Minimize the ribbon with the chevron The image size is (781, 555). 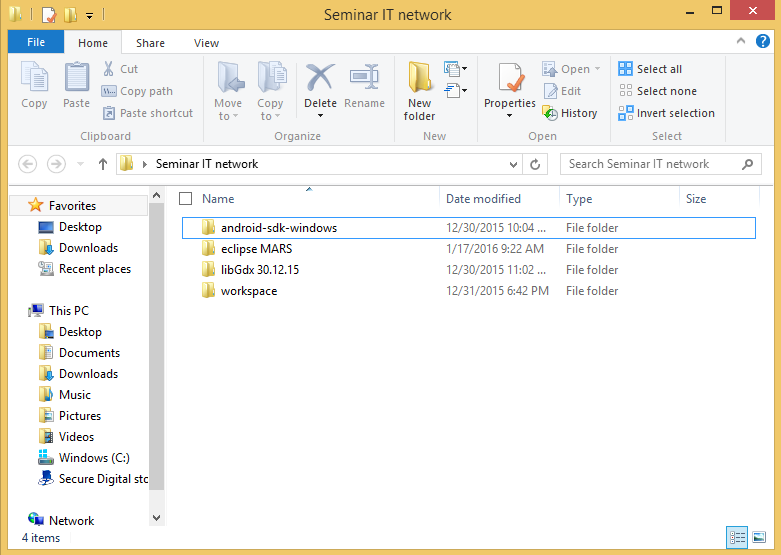tap(741, 41)
